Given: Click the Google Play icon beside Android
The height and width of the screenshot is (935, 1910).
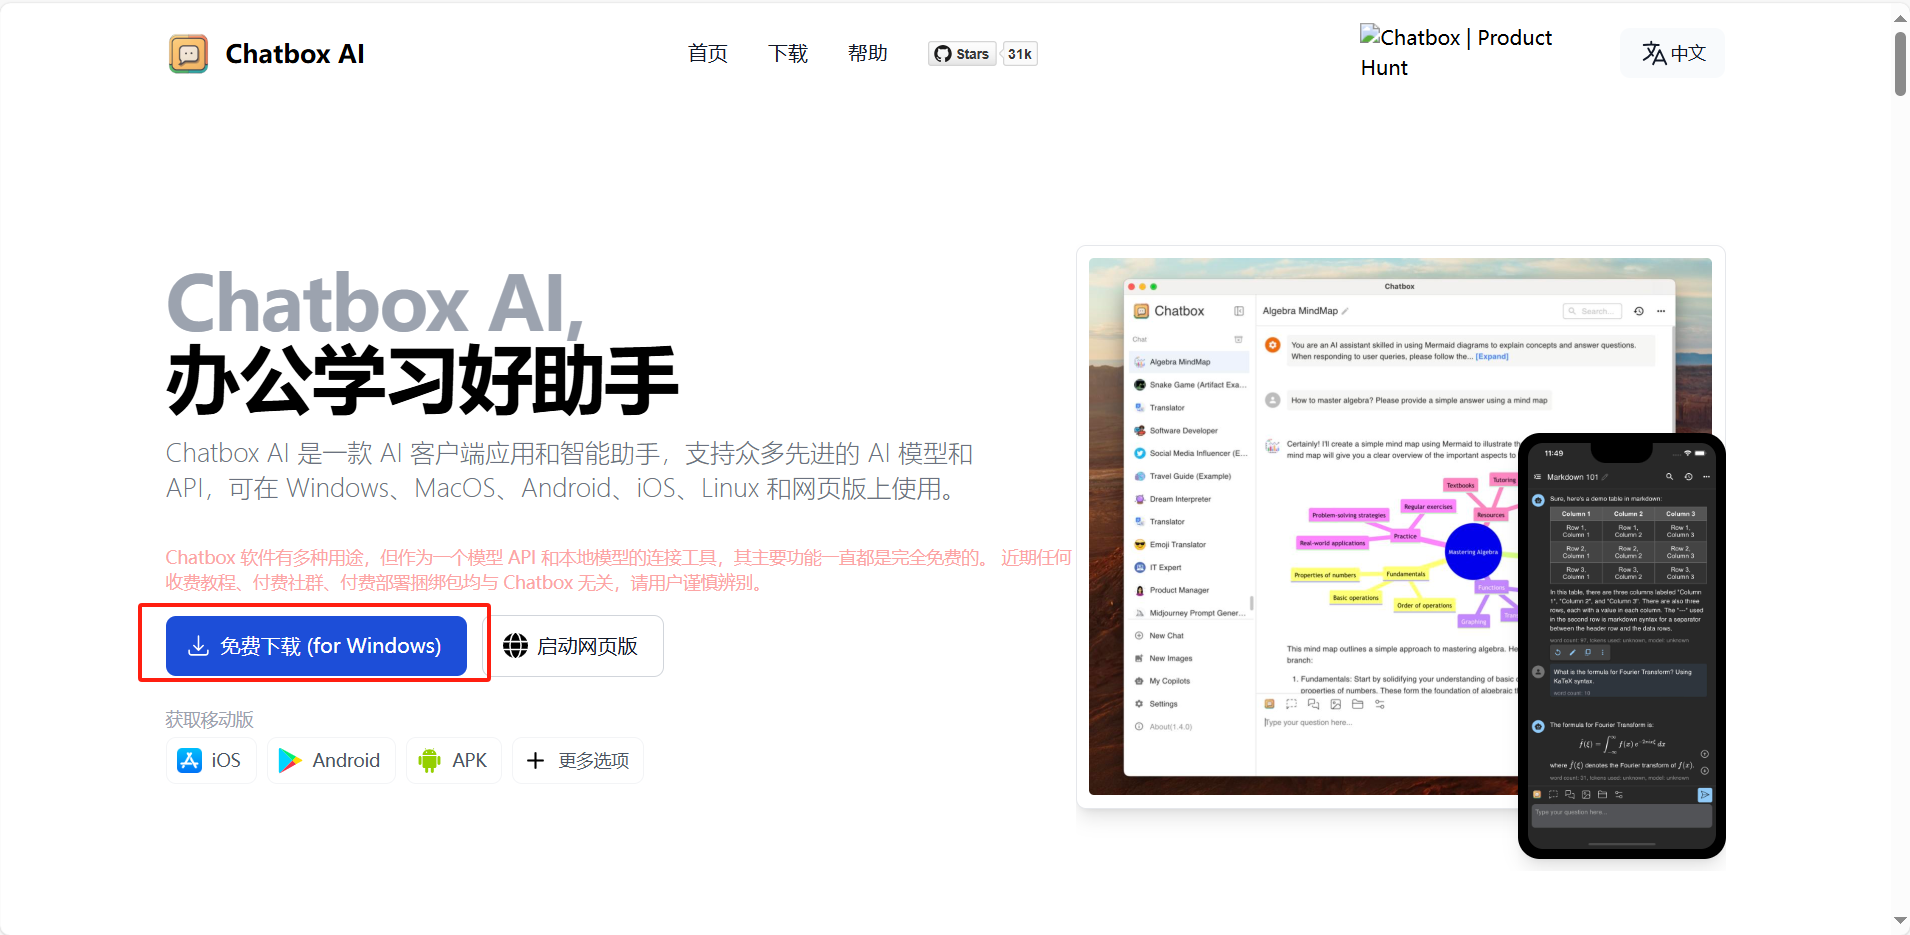Looking at the screenshot, I should tap(290, 760).
